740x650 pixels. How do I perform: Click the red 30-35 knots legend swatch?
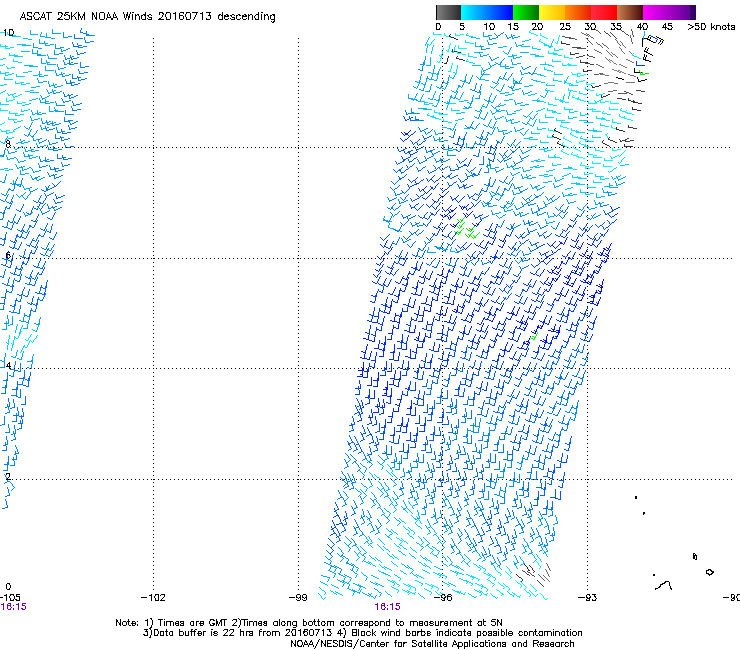(604, 12)
